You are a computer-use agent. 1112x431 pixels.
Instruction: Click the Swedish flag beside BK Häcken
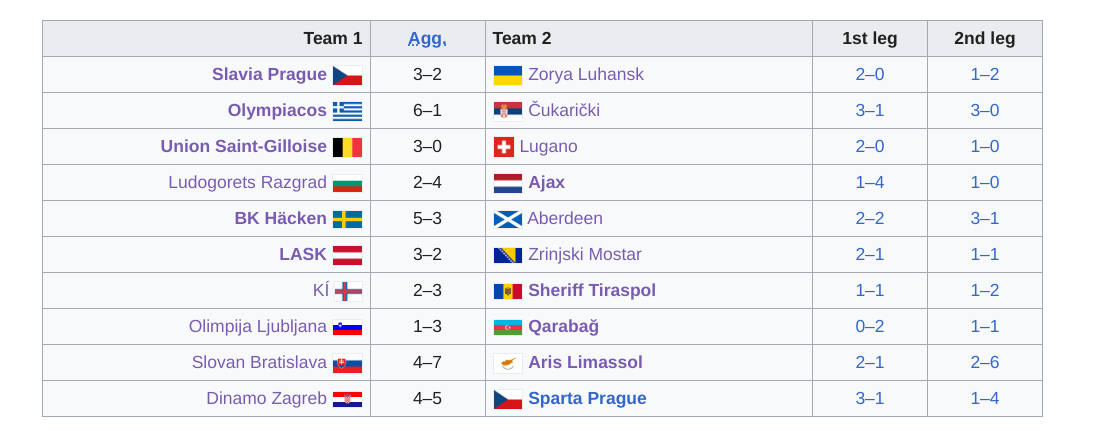[348, 219]
